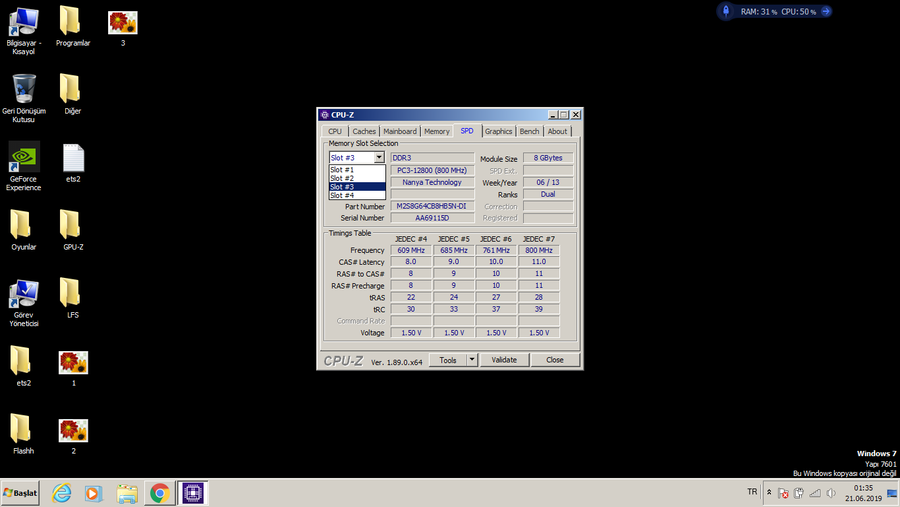Screen dimensions: 900x507
Task: Select the SPD tab
Action: click(467, 131)
